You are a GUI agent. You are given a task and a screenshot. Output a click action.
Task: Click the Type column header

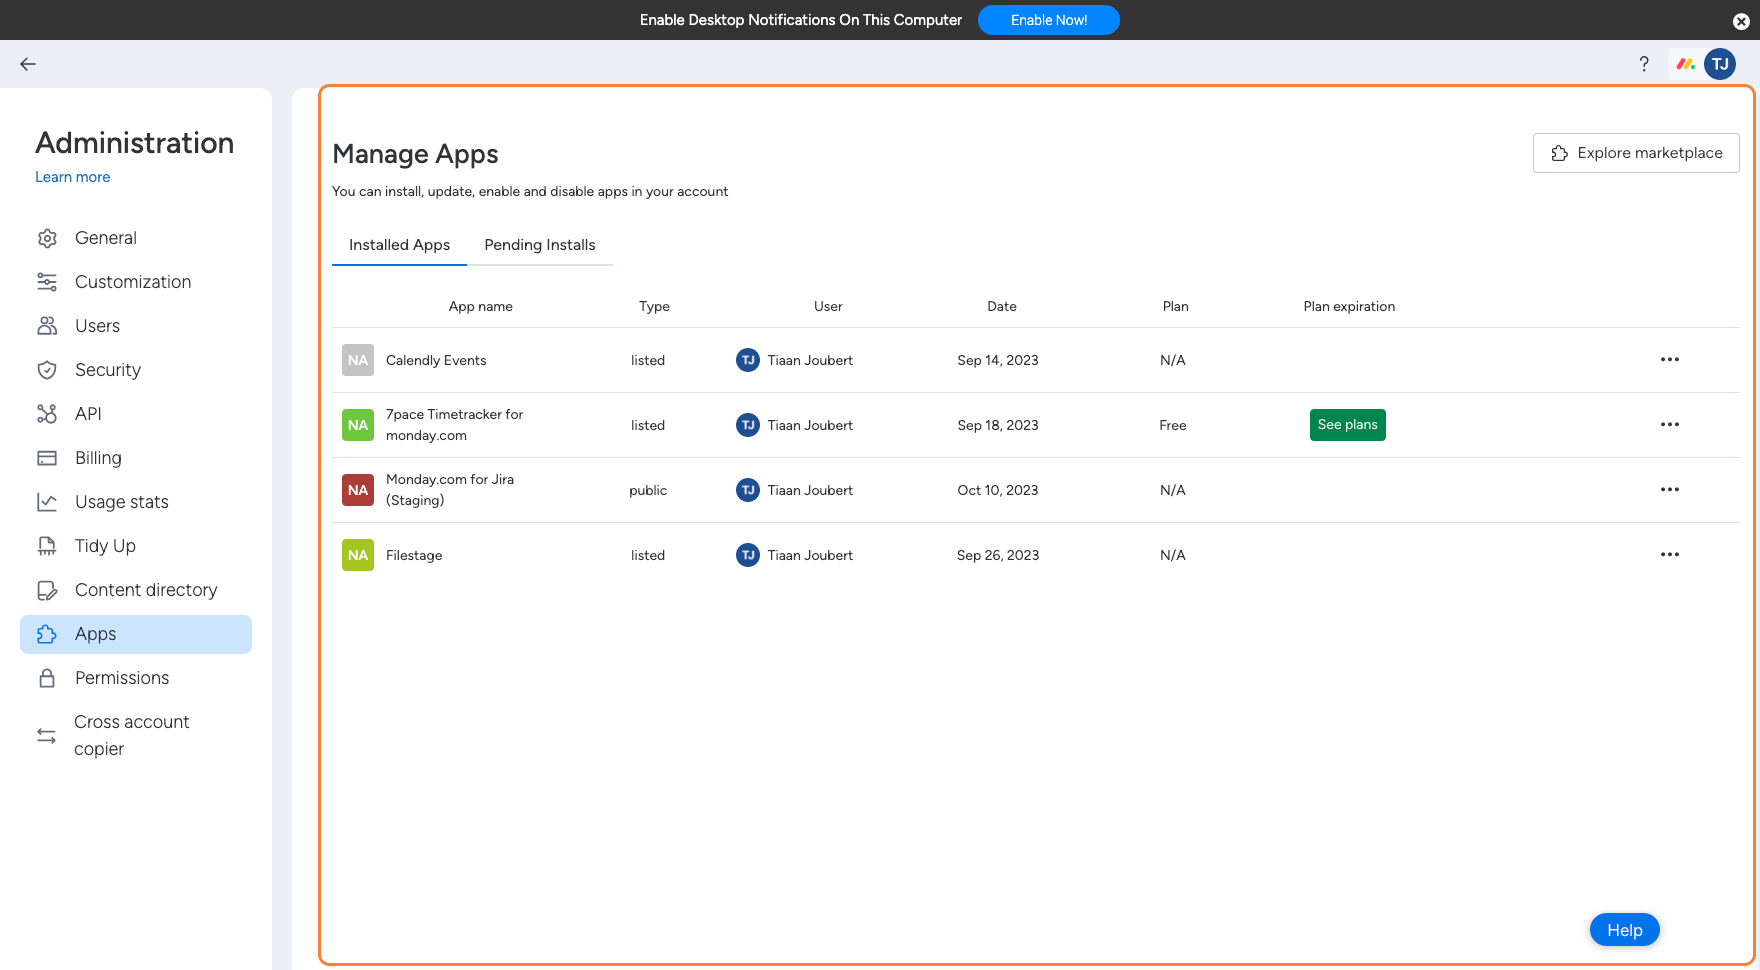click(x=654, y=307)
